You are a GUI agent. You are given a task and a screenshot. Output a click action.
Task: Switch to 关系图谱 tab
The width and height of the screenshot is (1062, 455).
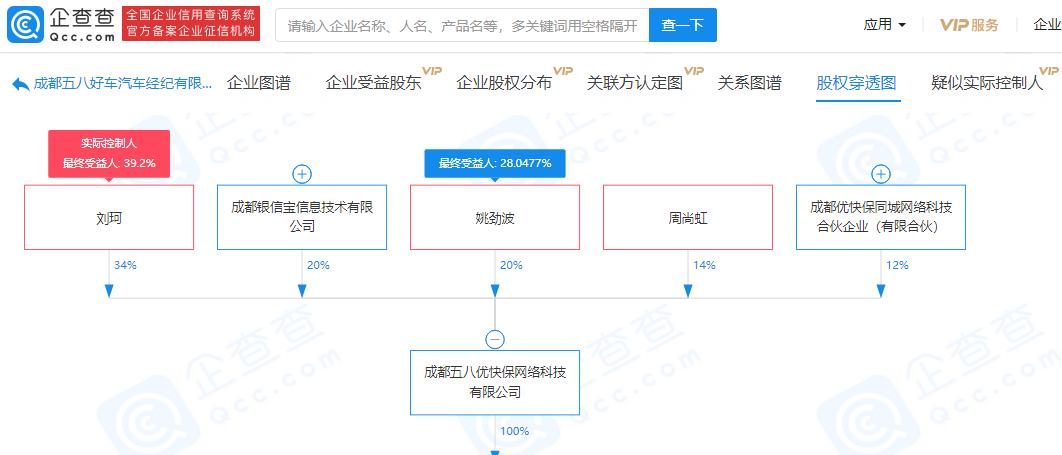[750, 83]
